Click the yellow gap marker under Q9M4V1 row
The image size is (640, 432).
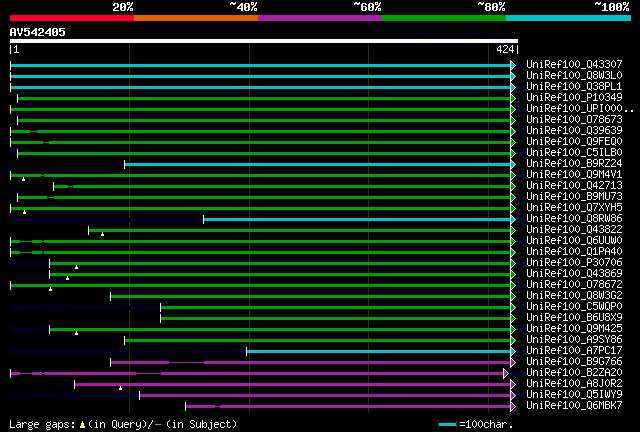point(24,179)
